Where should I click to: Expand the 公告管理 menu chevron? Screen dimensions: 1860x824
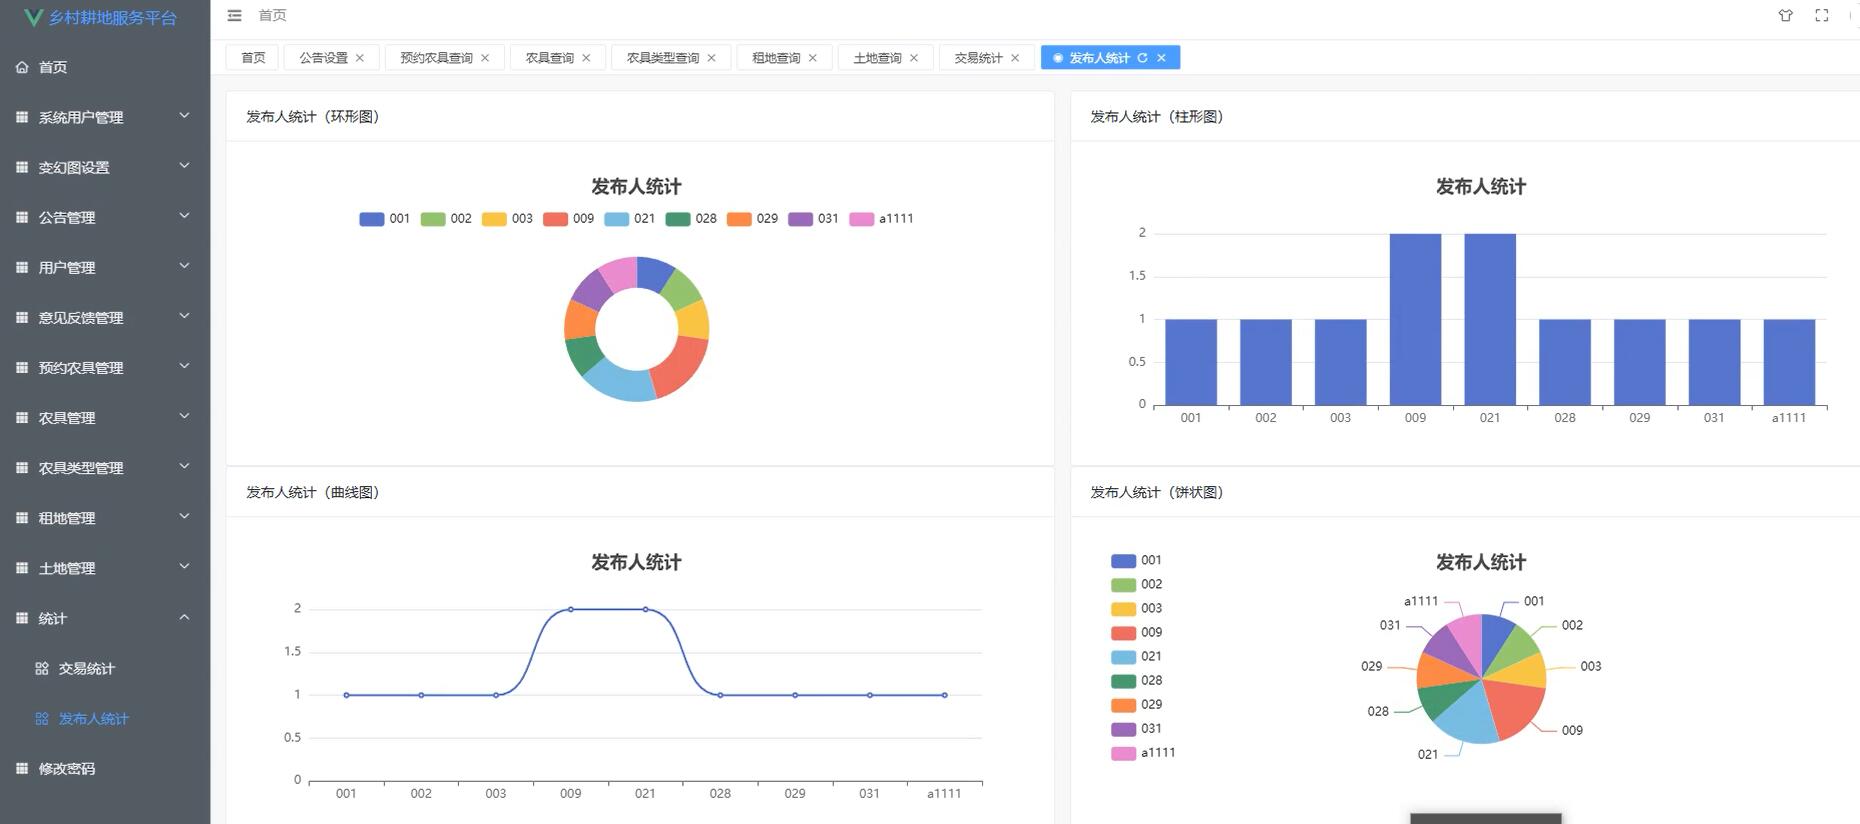184,216
